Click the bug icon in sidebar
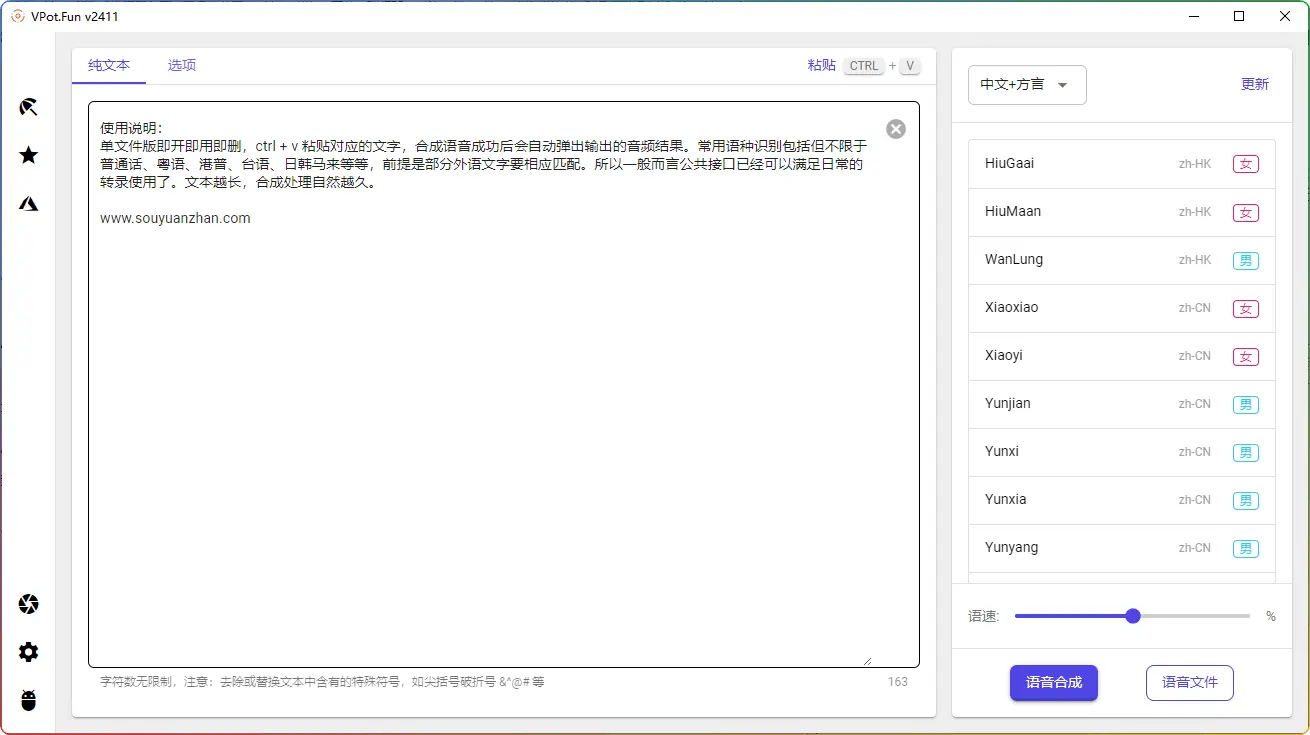Viewport: 1310px width, 735px height. 29,700
